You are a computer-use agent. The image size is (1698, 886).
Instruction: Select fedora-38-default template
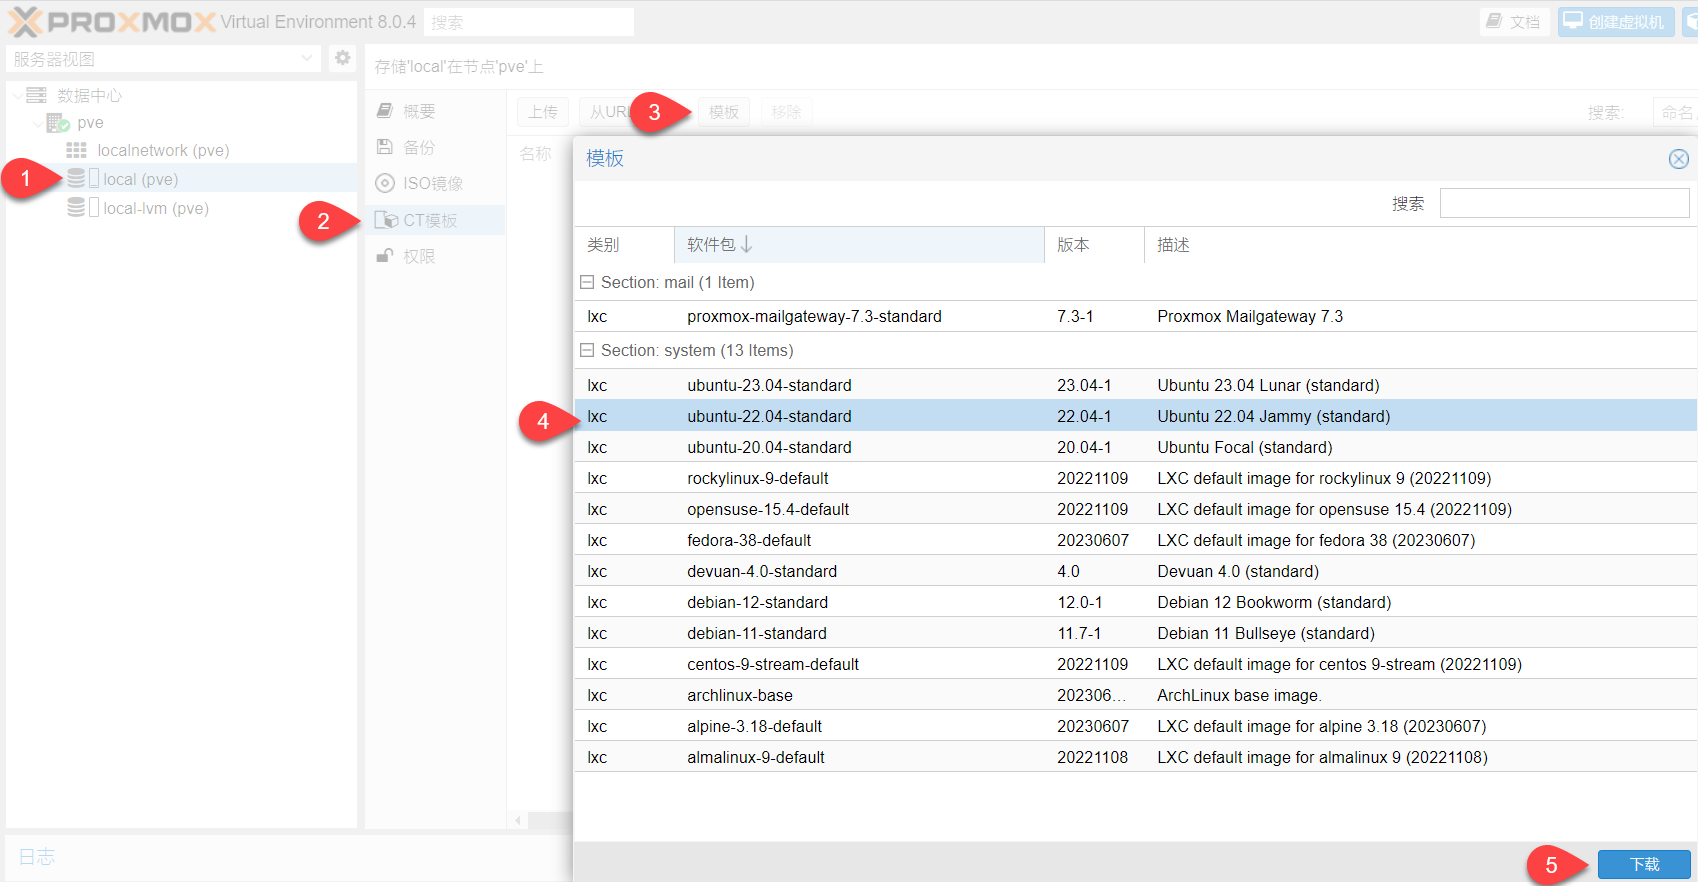point(1135,540)
